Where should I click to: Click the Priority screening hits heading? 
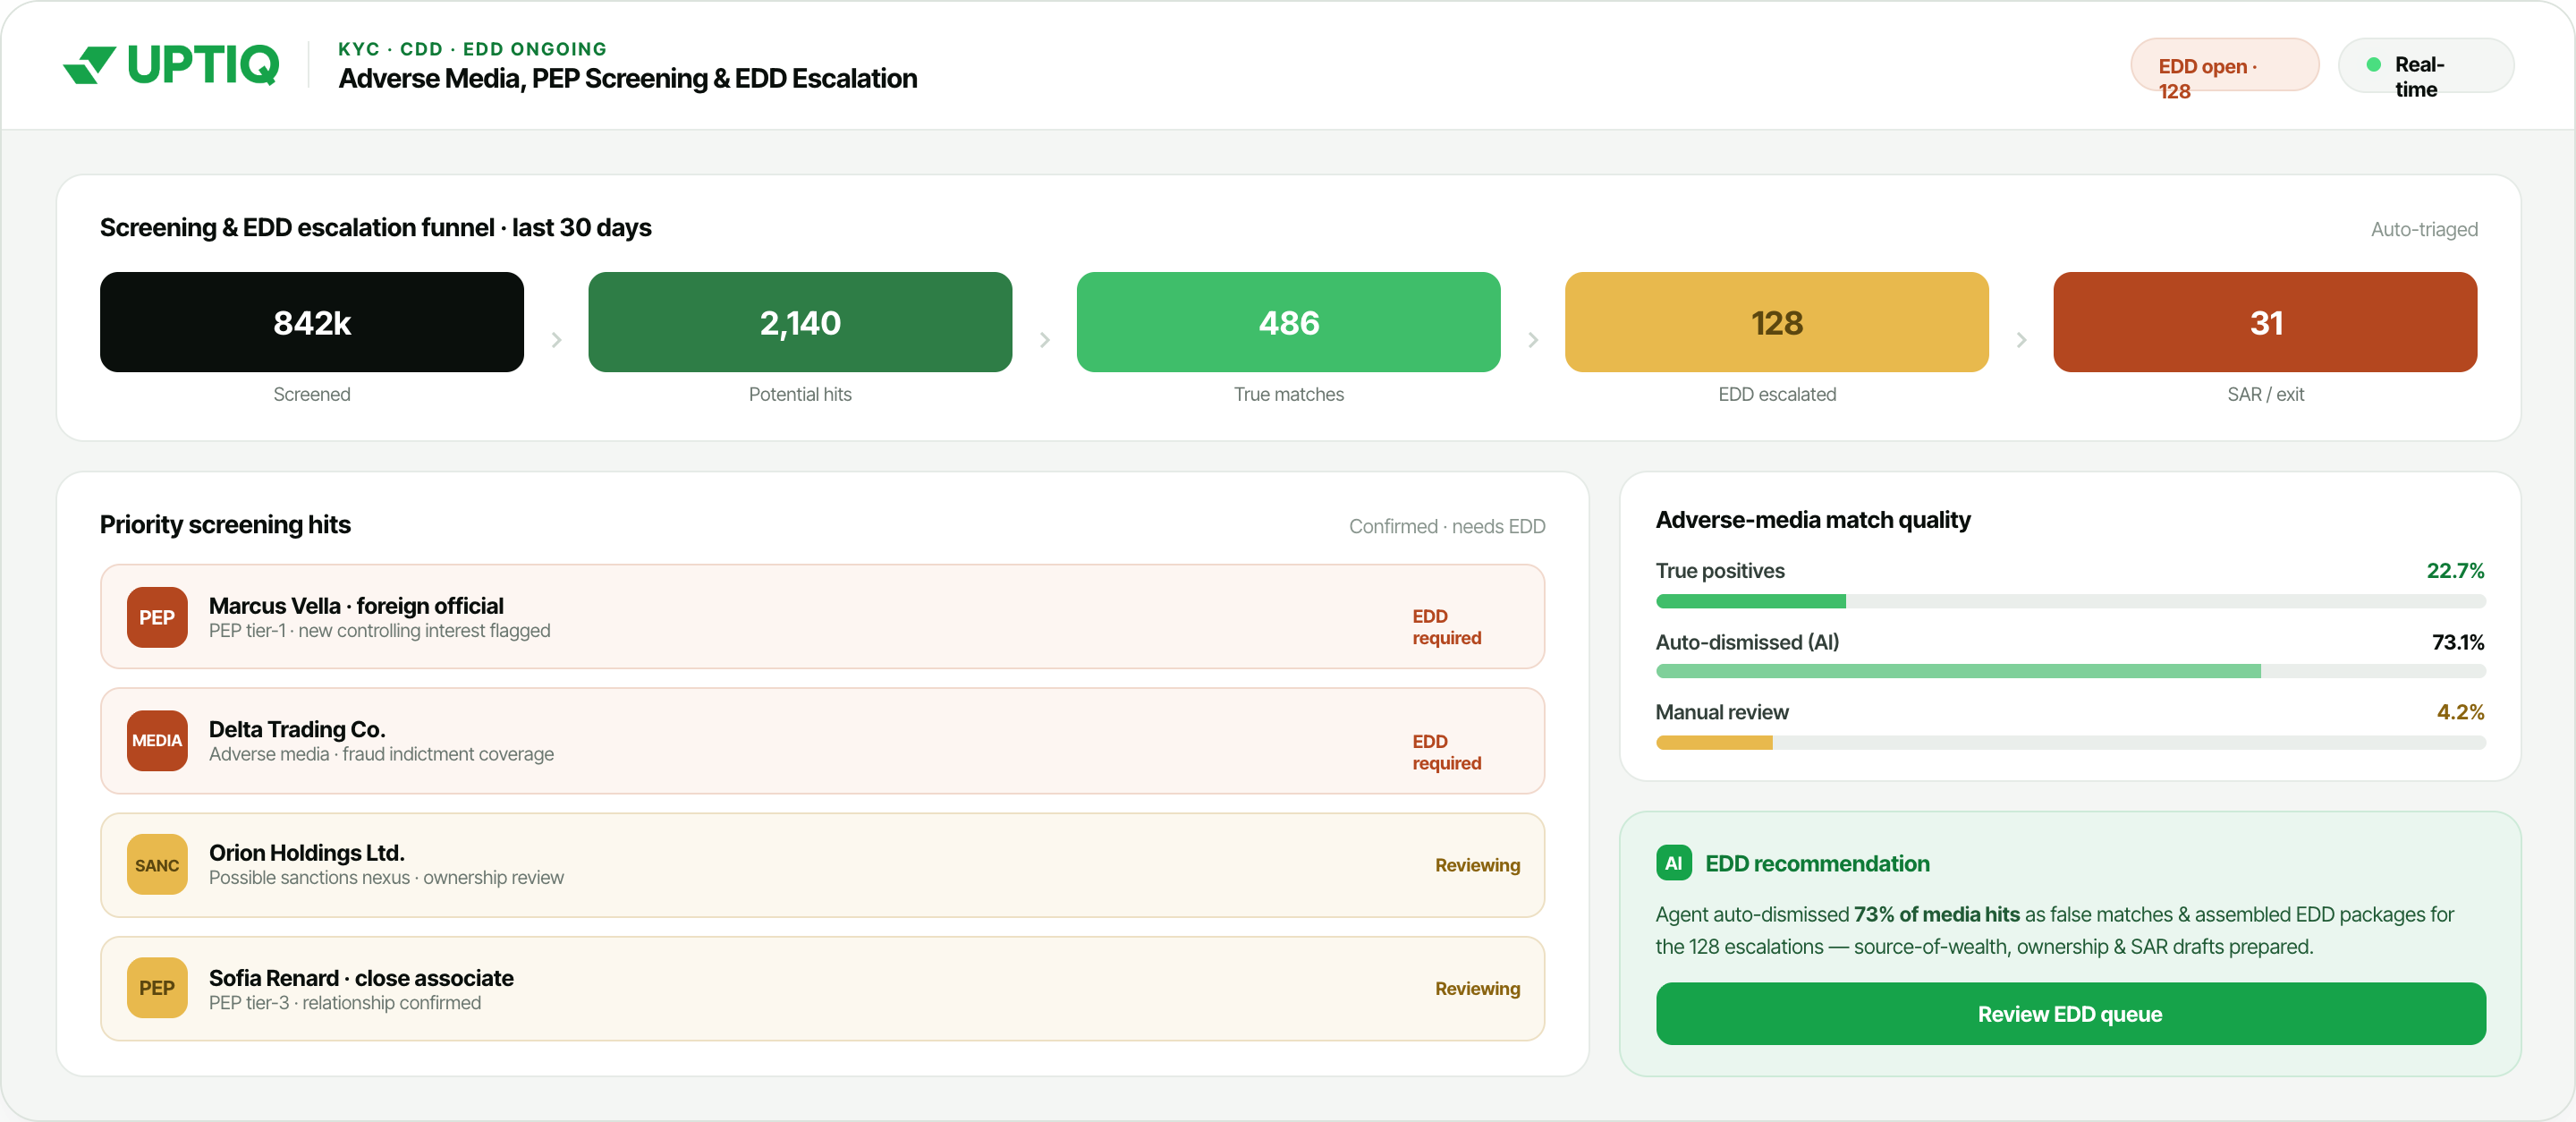point(225,524)
